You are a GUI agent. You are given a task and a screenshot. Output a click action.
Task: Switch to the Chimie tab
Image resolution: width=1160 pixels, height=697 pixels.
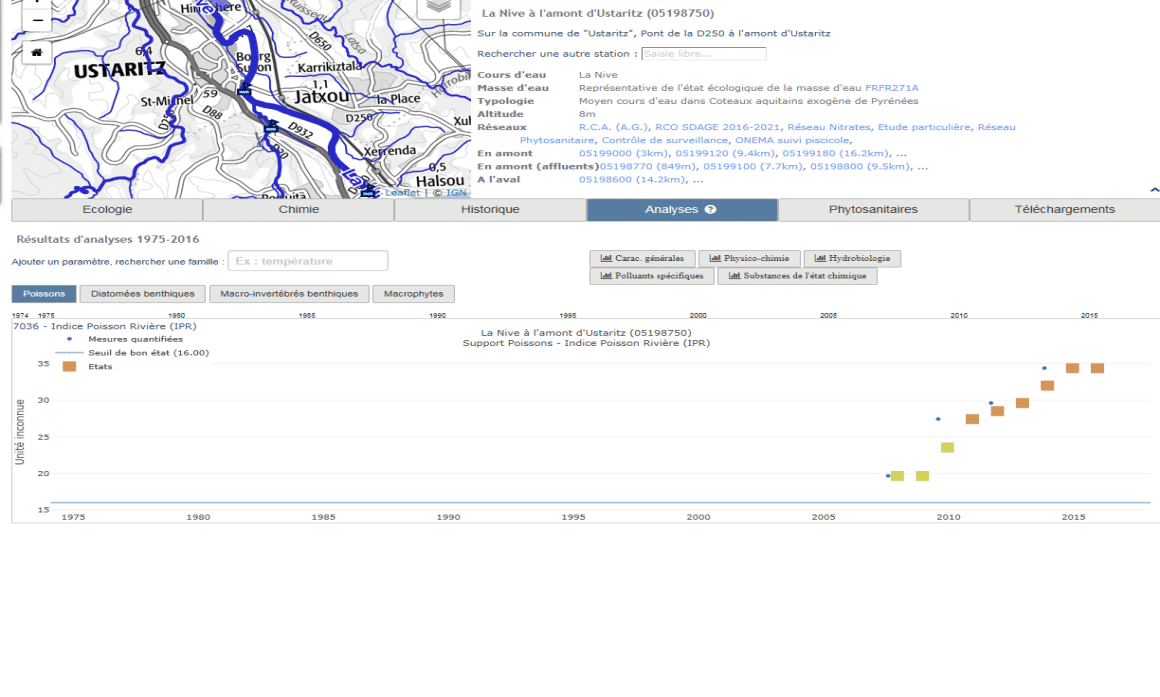tap(298, 210)
